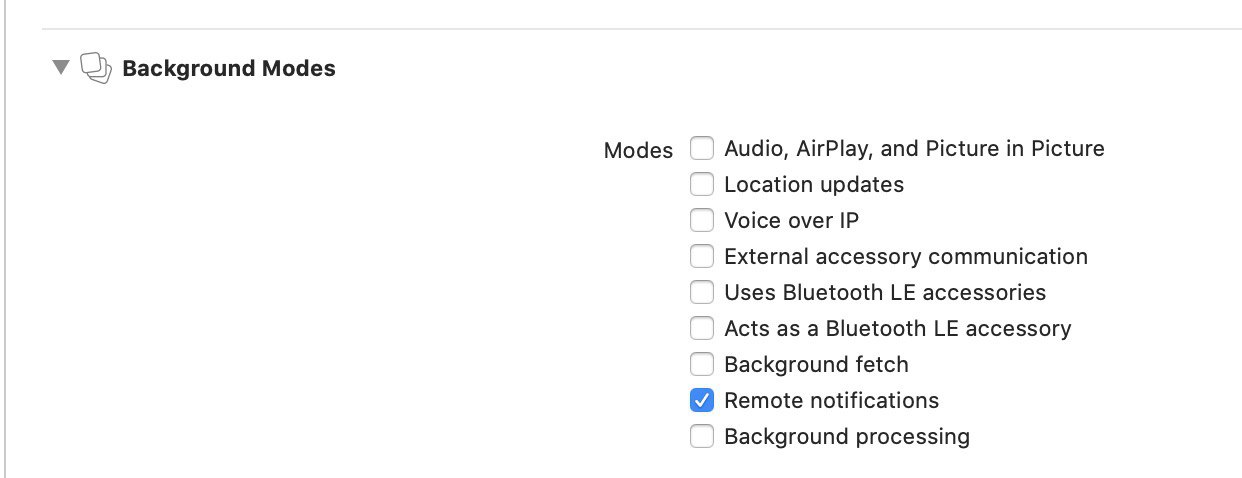Click the "Voice over IP" label text
This screenshot has width=1242, height=478.
point(792,221)
